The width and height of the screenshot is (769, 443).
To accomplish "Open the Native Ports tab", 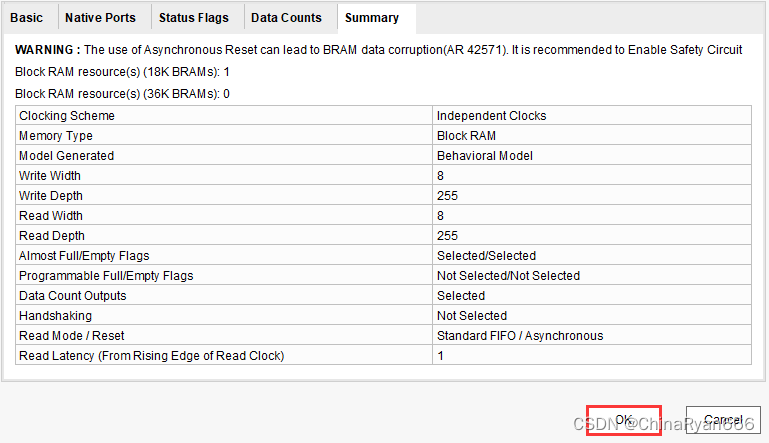I will click(100, 18).
